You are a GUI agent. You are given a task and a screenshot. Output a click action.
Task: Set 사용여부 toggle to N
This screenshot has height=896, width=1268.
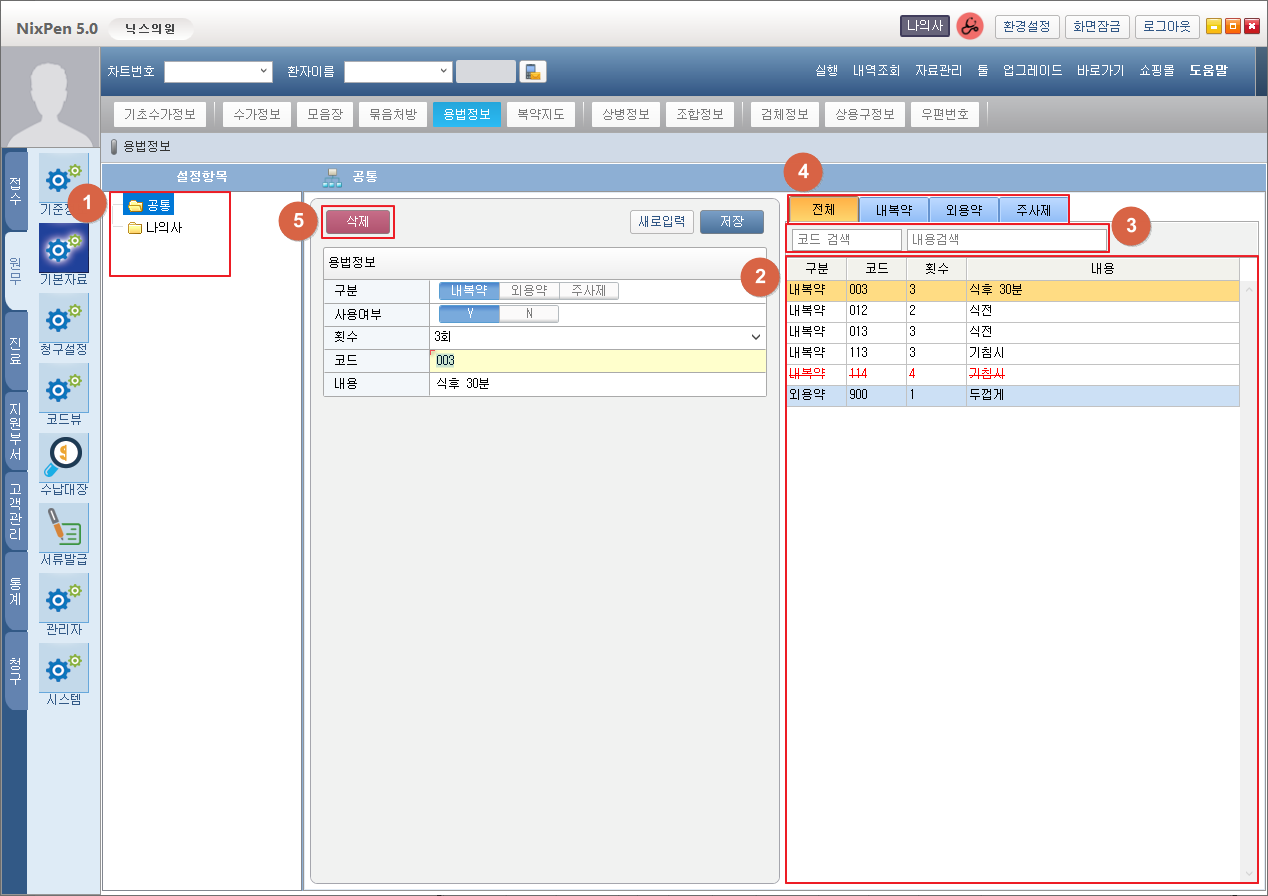point(529,314)
